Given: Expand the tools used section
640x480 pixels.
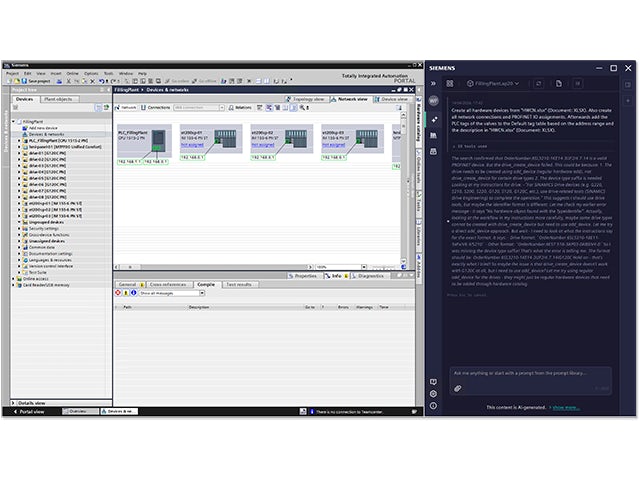Looking at the screenshot, I should pos(470,146).
